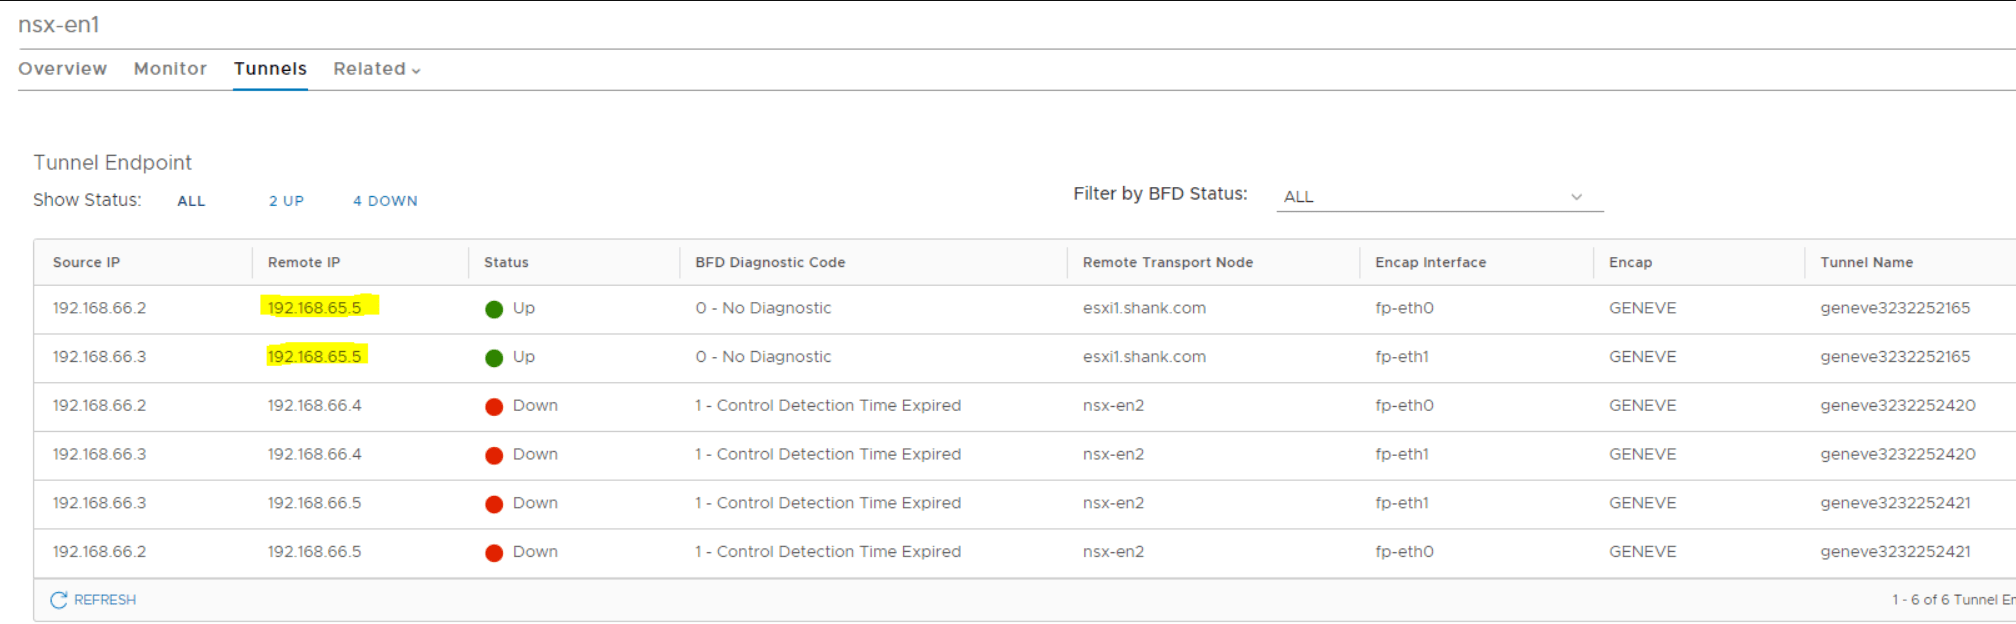Expand the Related tab menu

[x=377, y=69]
